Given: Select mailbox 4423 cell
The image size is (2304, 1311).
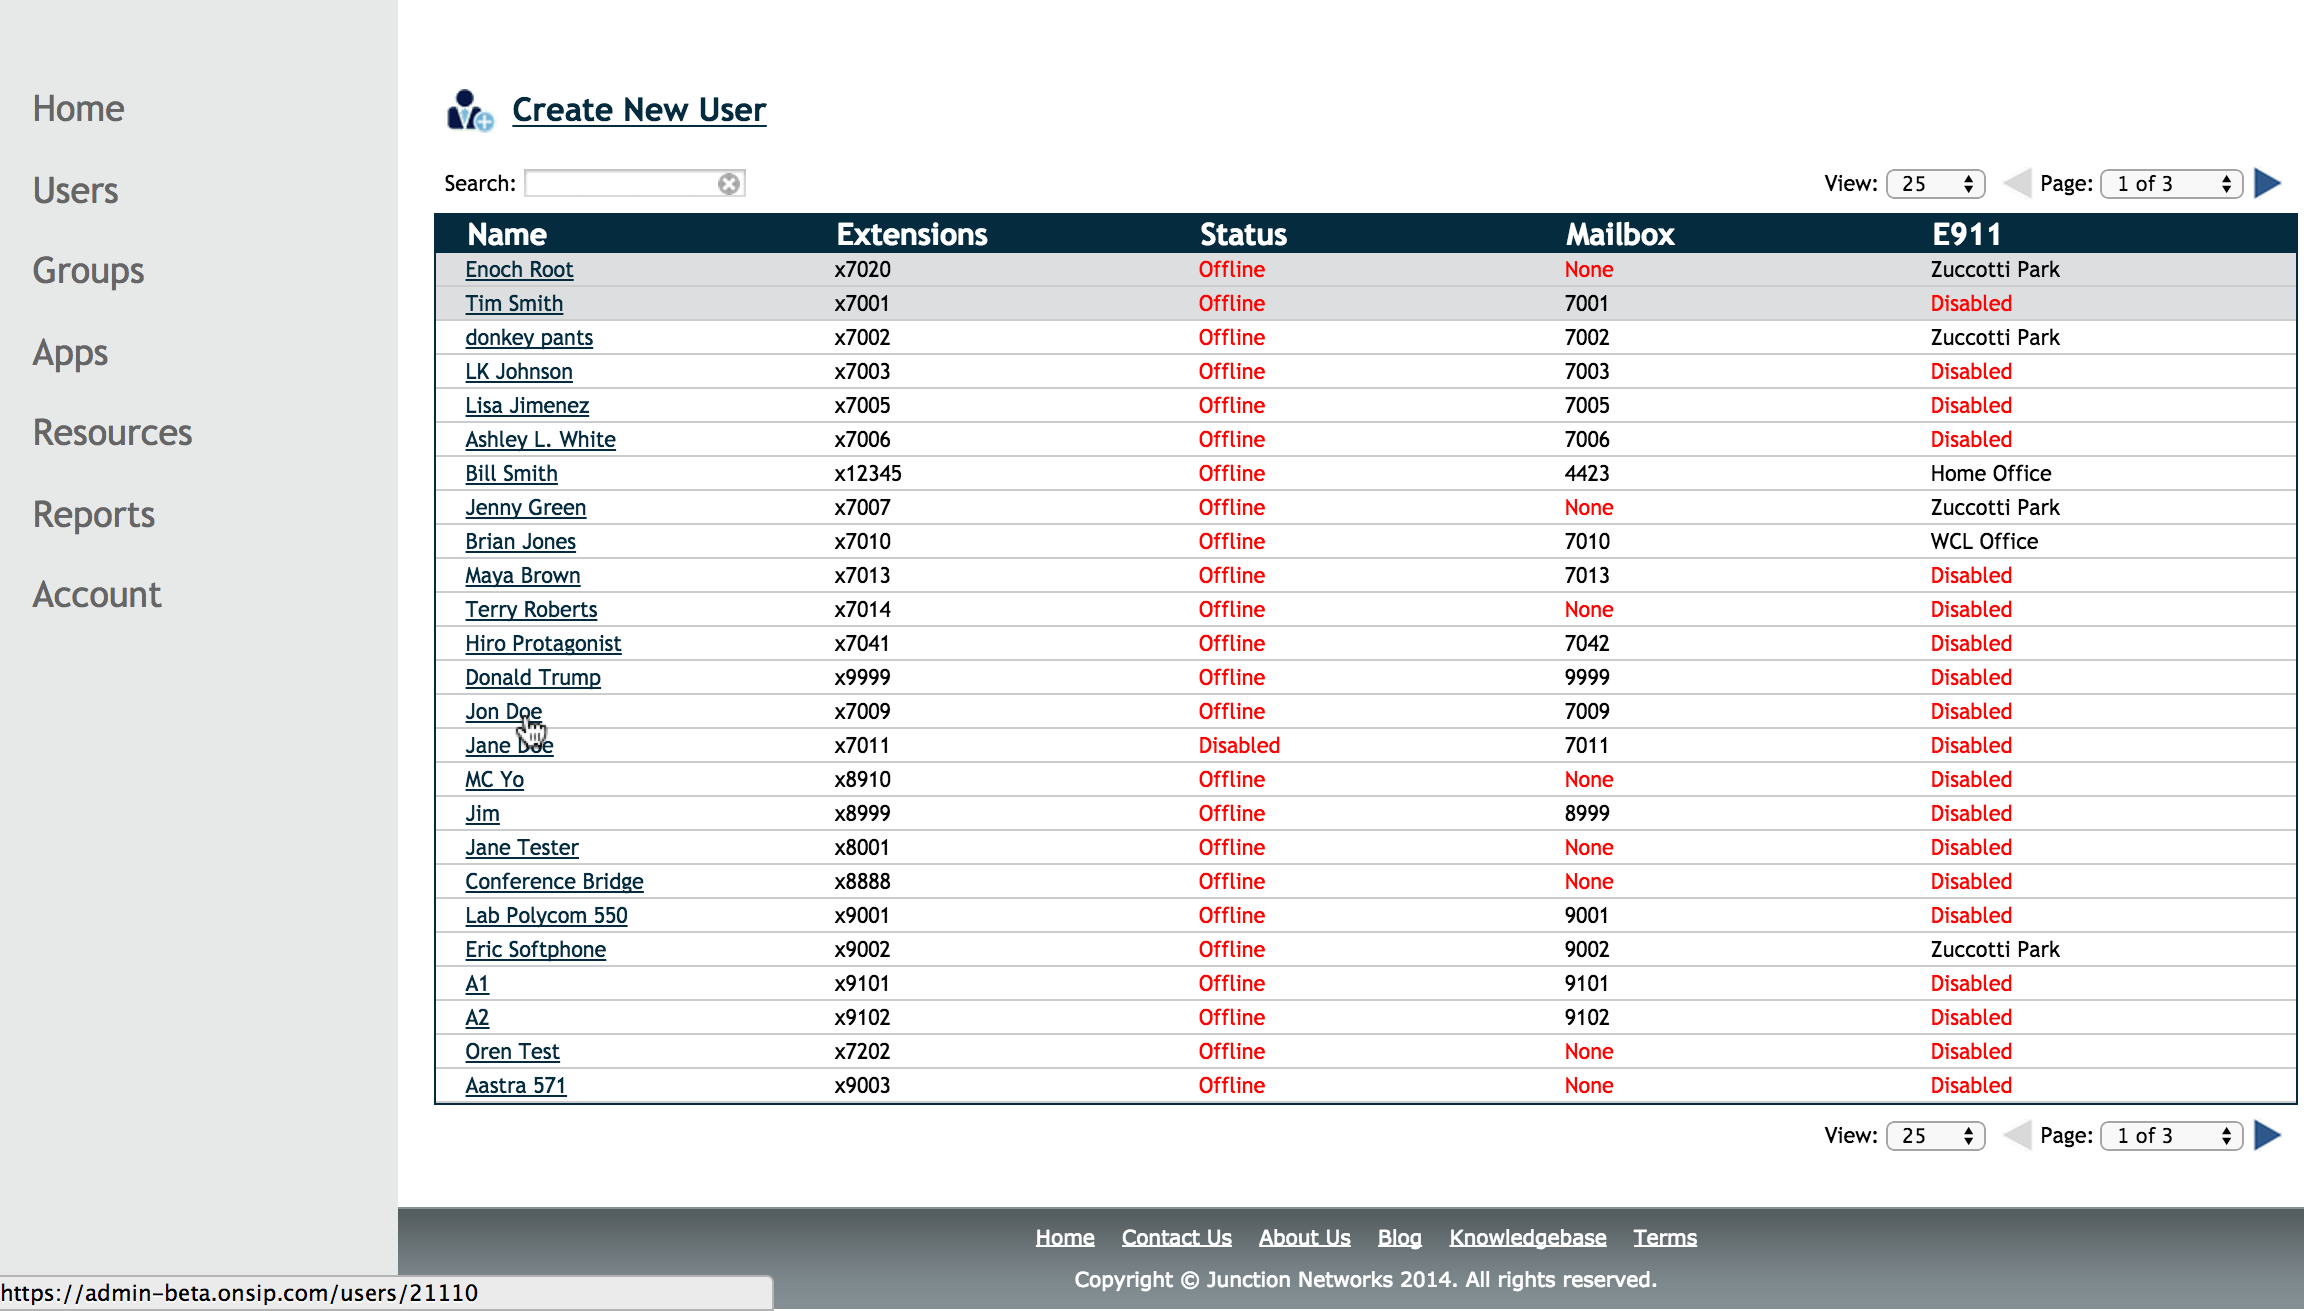Looking at the screenshot, I should point(1587,474).
